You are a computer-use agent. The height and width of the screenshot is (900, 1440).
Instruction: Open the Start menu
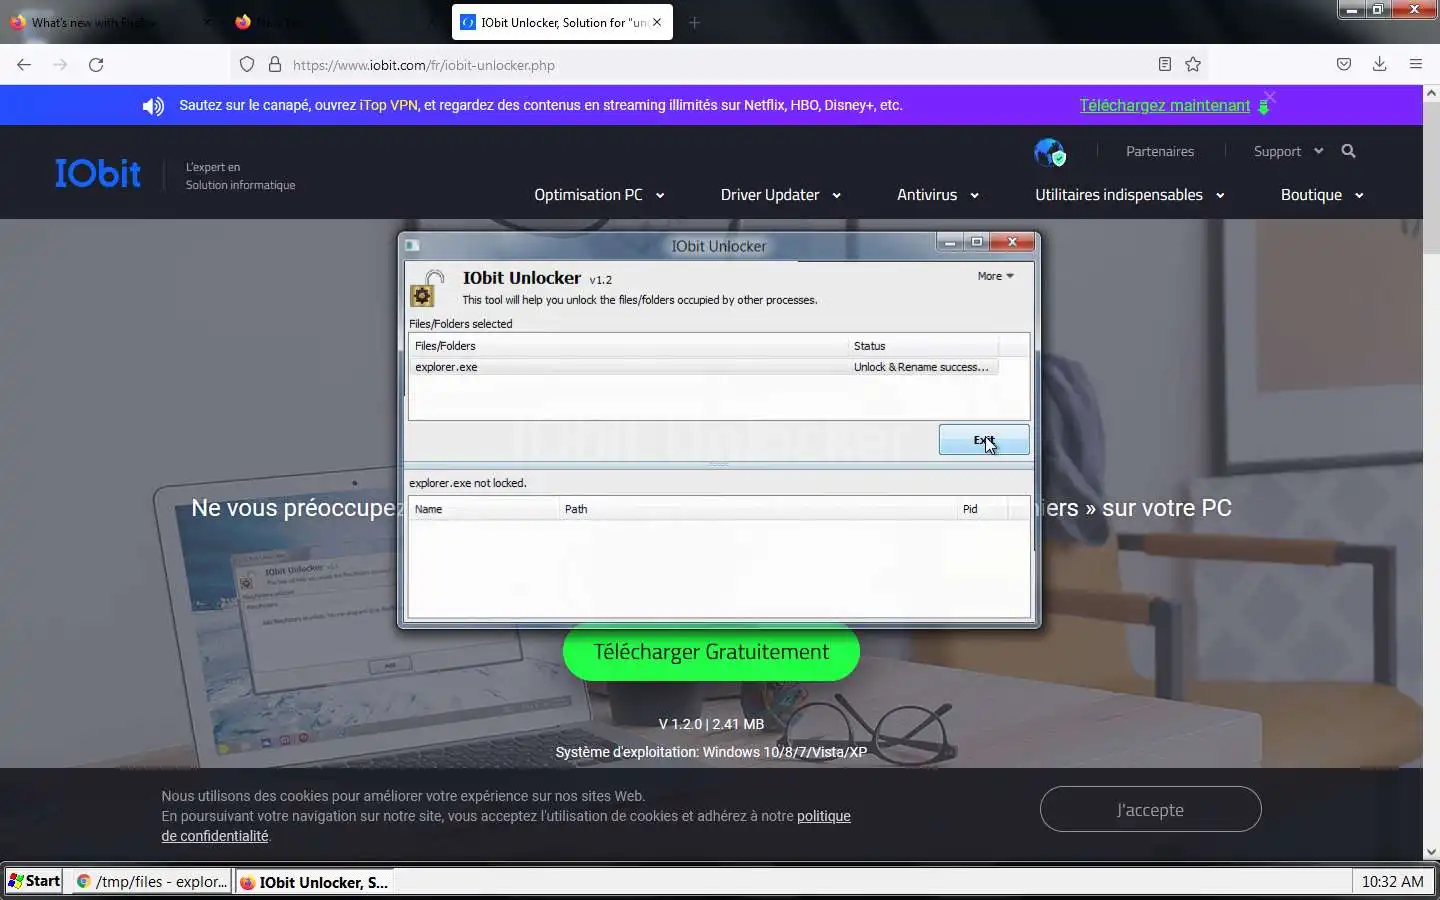[34, 881]
